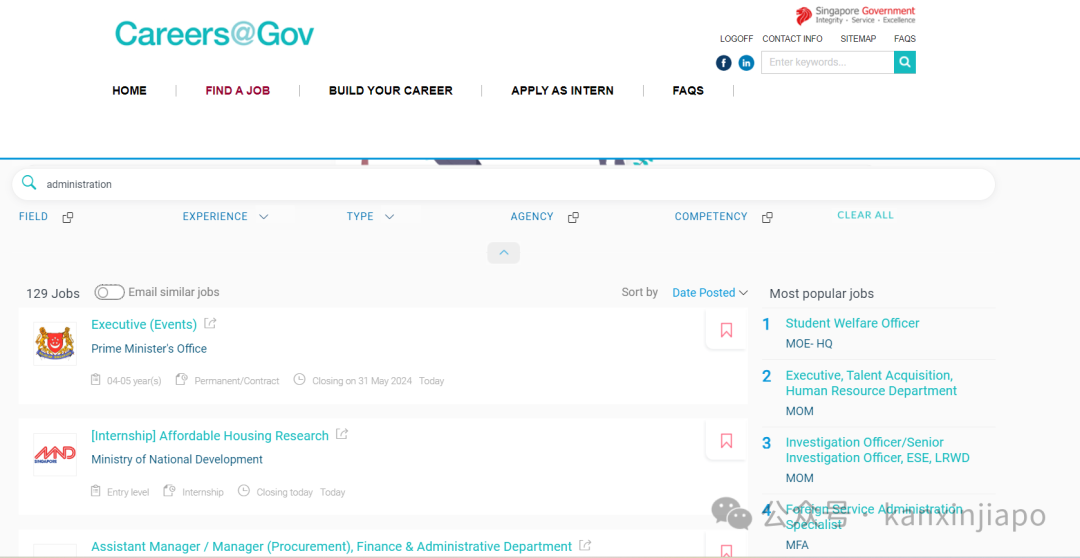The image size is (1080, 558).
Task: Click the FIELD filter label
Action: pos(33,216)
